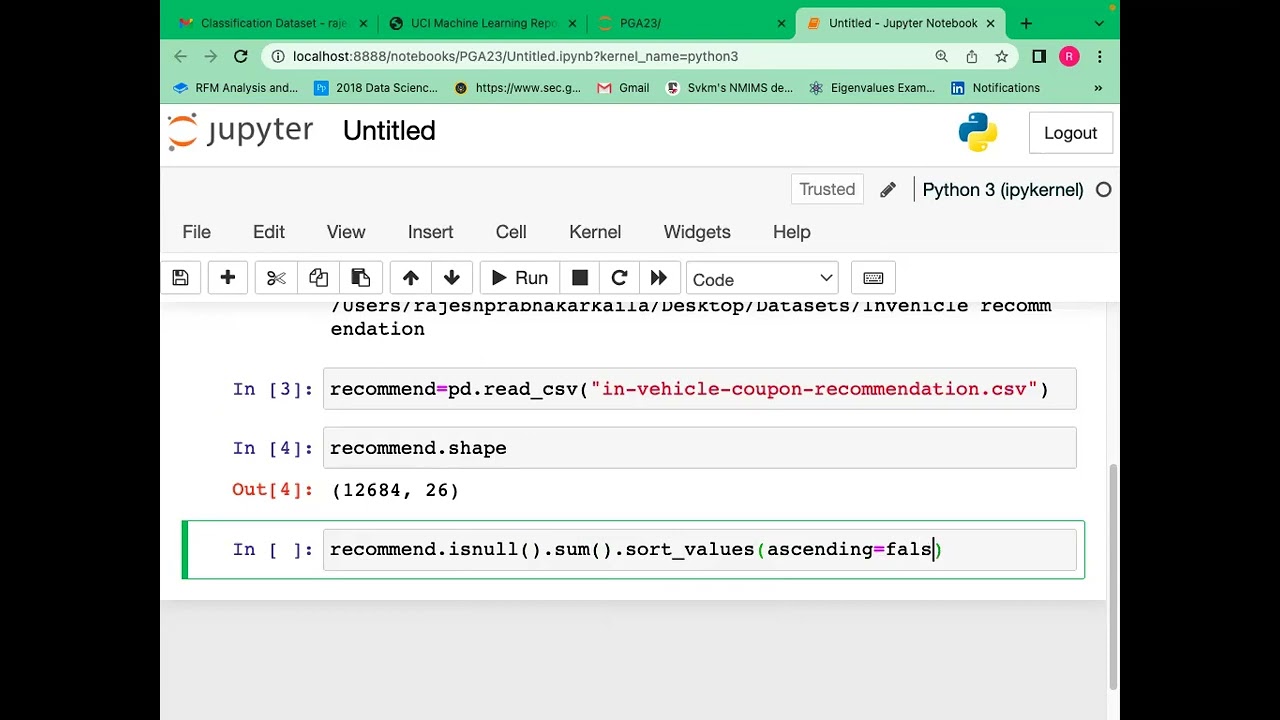Open the Help menu
Image resolution: width=1280 pixels, height=720 pixels.
791,232
